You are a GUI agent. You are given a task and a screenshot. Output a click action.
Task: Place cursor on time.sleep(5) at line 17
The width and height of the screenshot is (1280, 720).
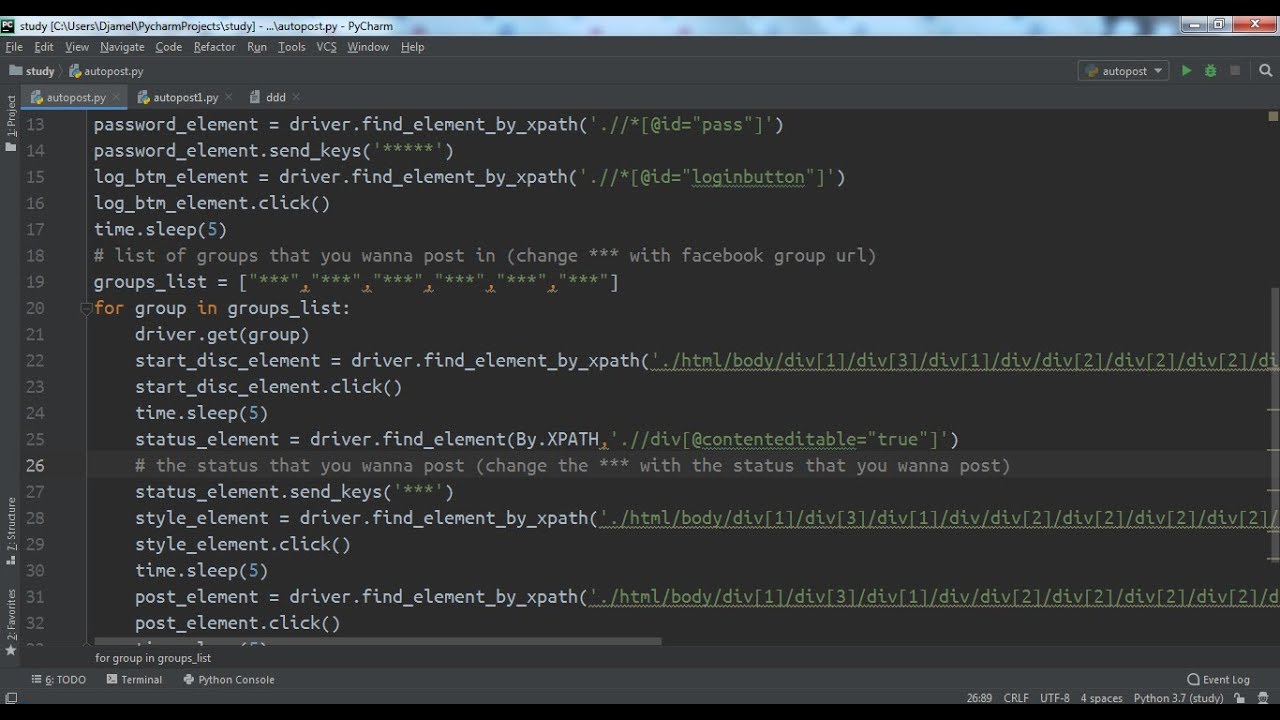click(x=160, y=229)
